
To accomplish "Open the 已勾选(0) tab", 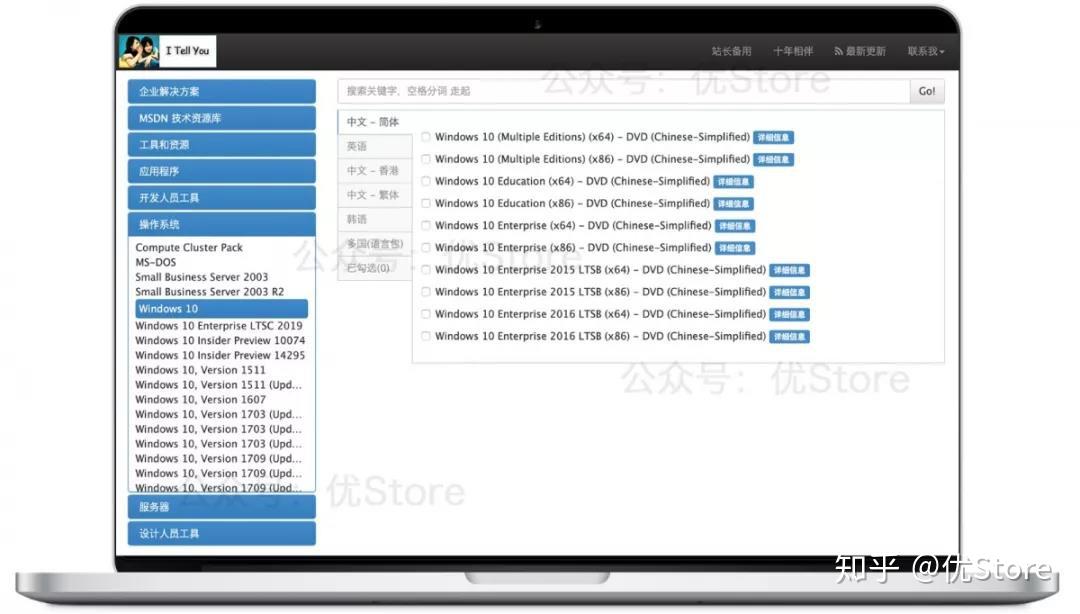I will (375, 268).
